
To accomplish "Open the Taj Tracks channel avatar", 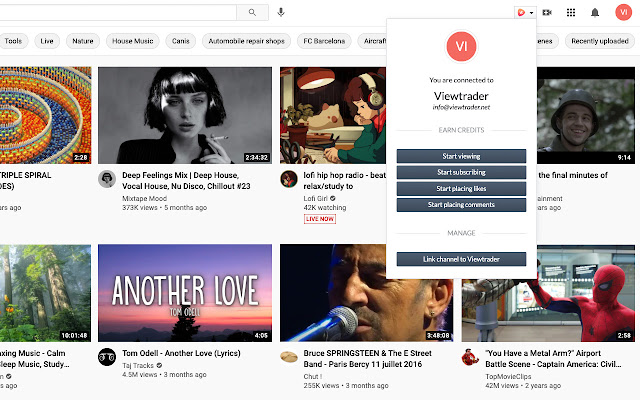I will click(x=106, y=356).
